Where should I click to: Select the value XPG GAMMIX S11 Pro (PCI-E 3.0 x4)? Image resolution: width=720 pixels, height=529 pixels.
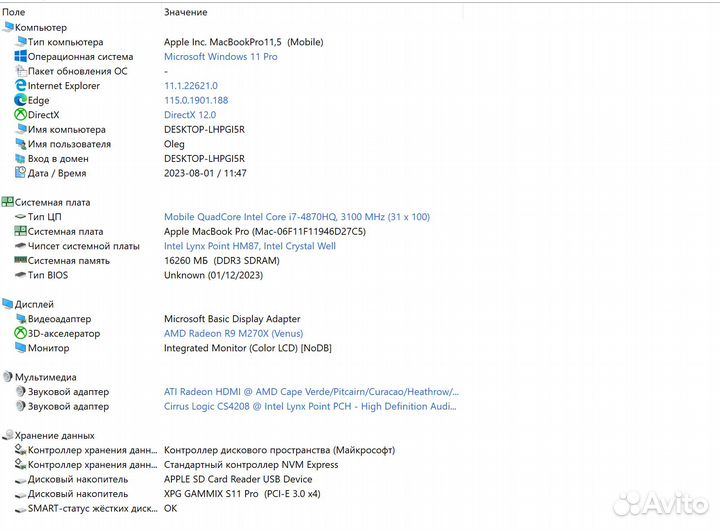242,494
